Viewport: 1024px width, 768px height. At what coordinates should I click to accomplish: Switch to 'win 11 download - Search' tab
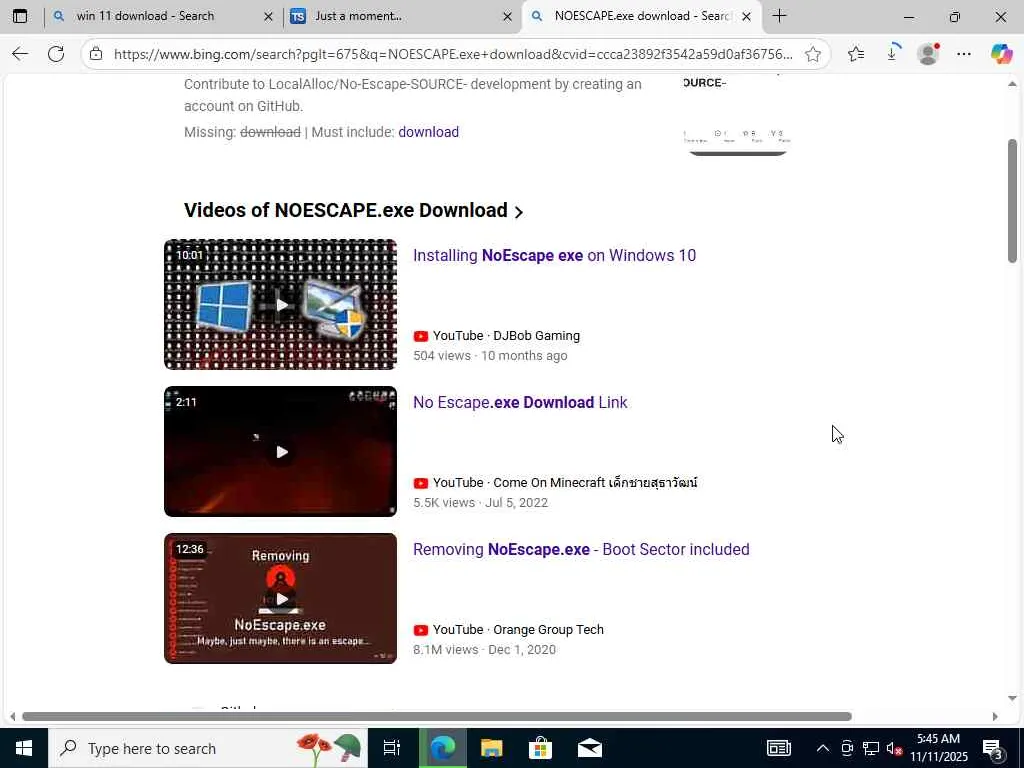click(x=163, y=16)
